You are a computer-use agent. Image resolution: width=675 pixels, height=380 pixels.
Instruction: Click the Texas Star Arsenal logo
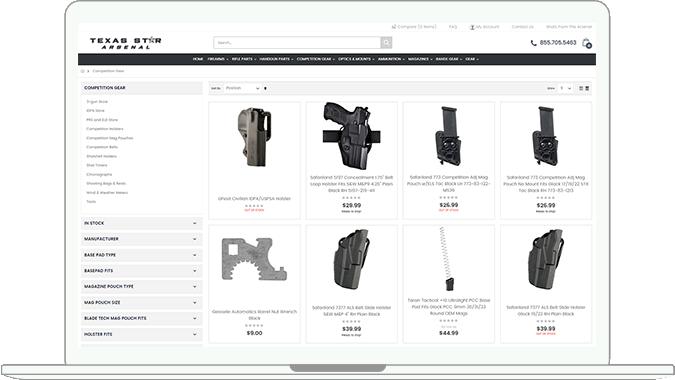coord(125,43)
